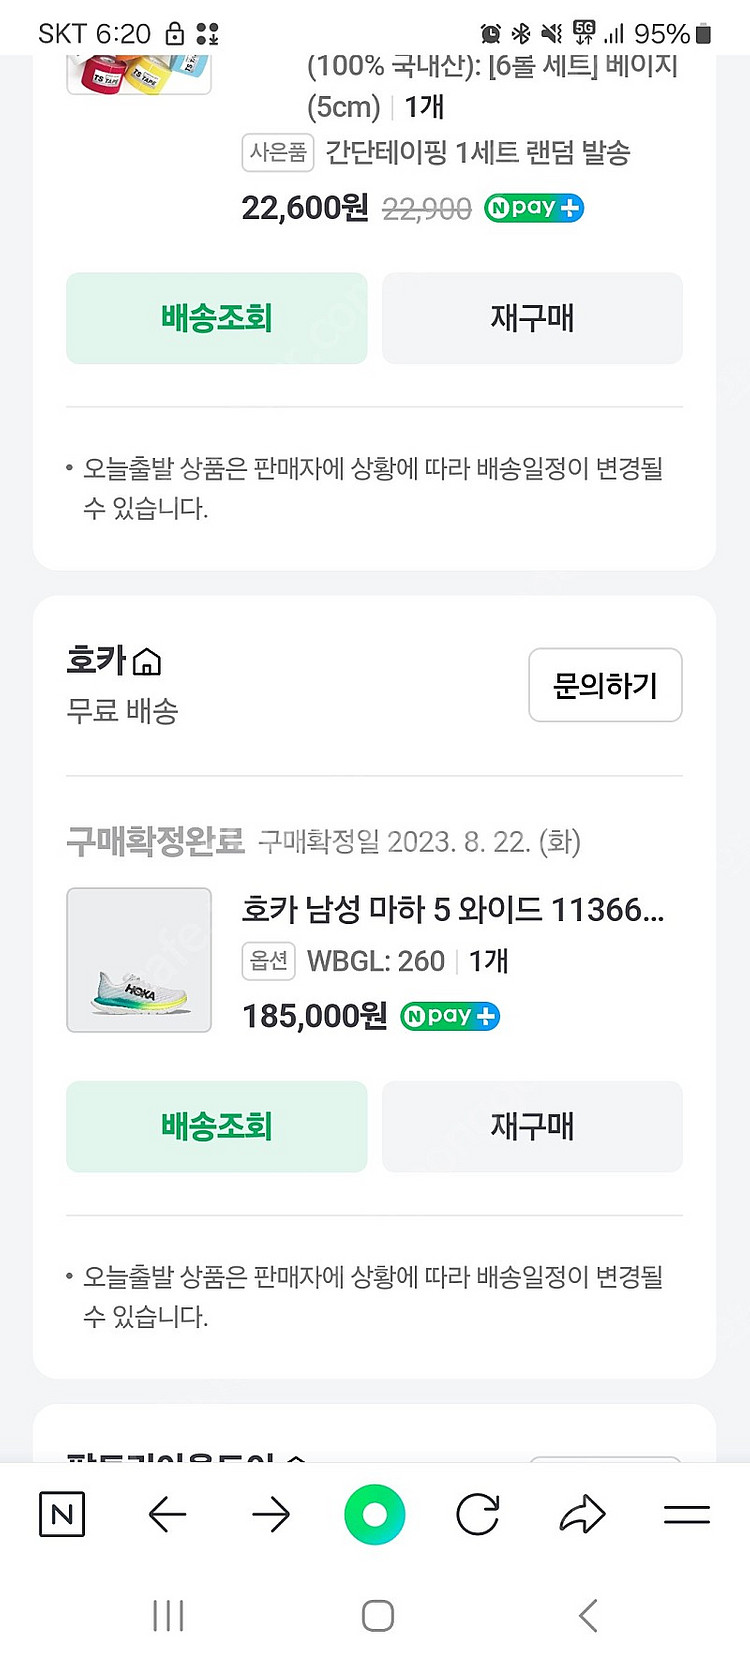
Task: Reload the page with refresh icon
Action: pos(478,1514)
